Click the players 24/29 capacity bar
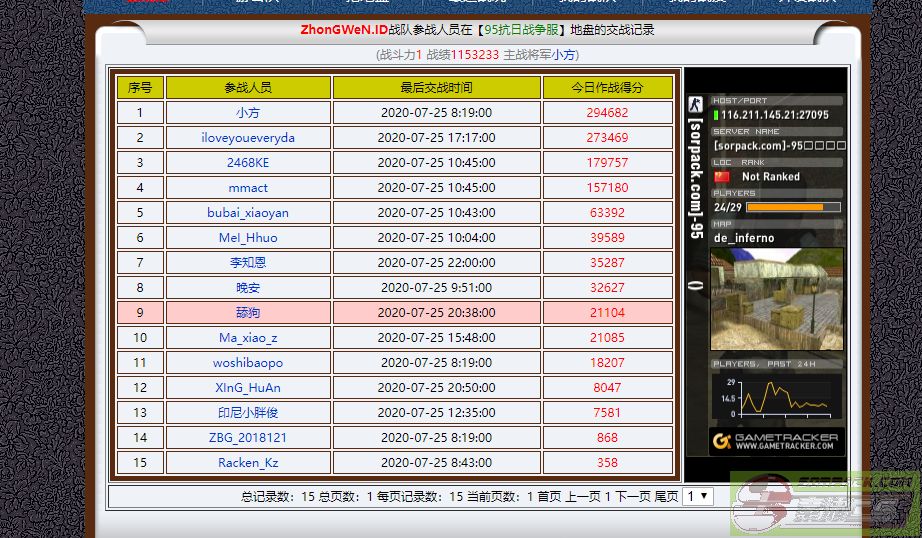 (x=792, y=208)
